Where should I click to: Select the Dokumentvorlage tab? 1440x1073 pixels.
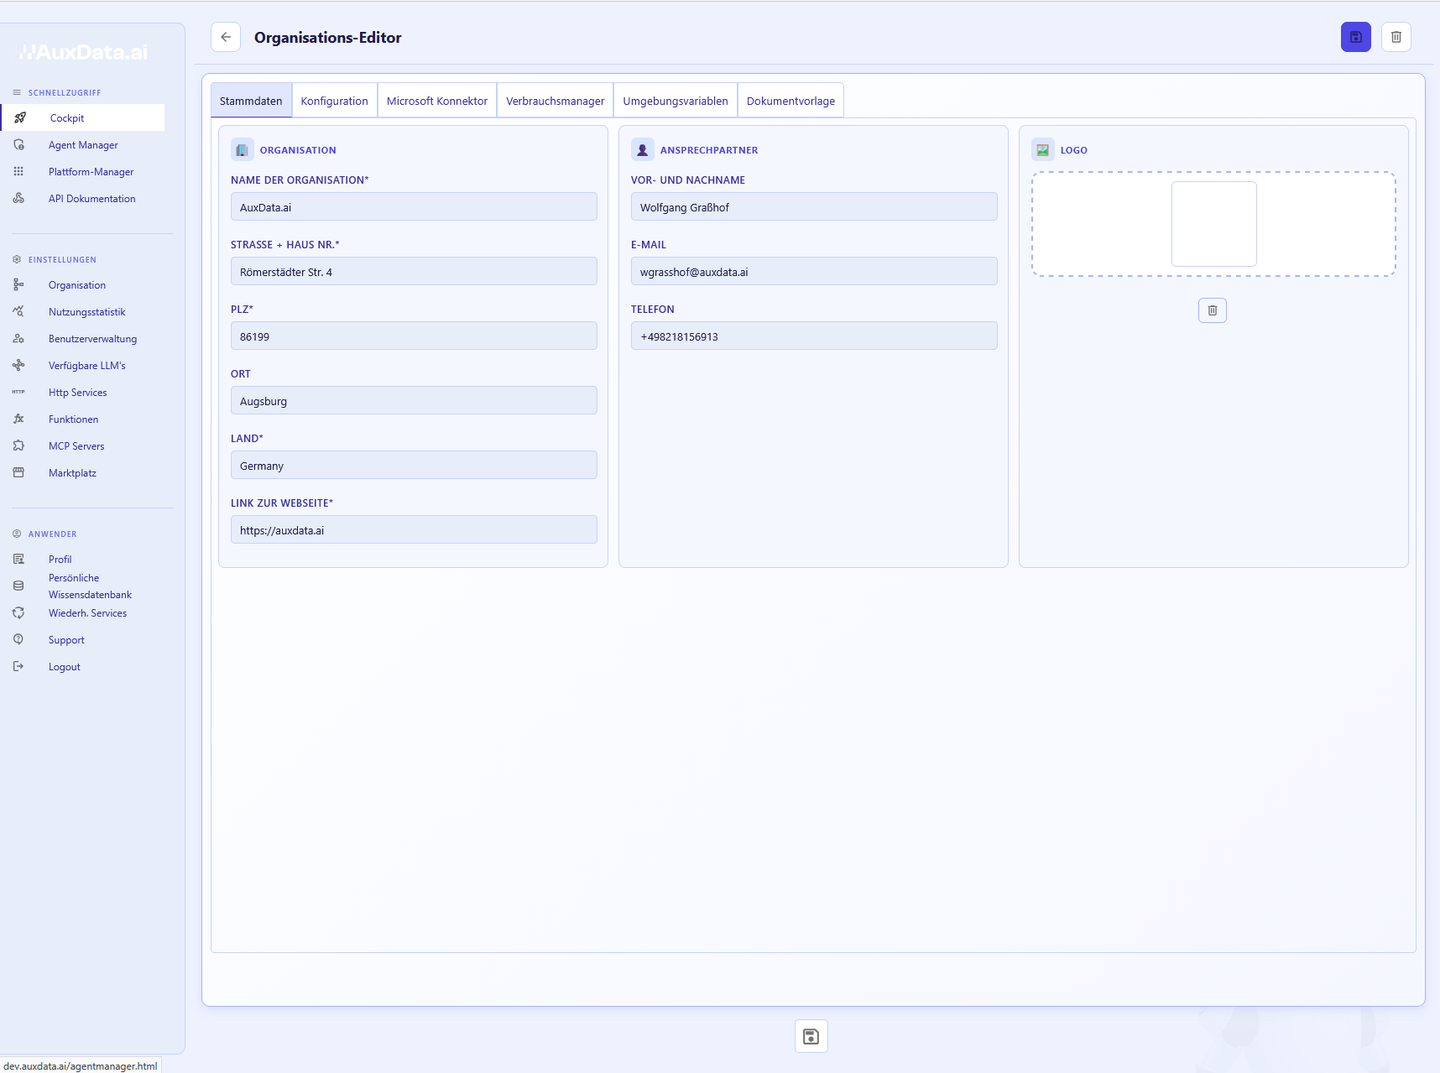click(x=791, y=101)
